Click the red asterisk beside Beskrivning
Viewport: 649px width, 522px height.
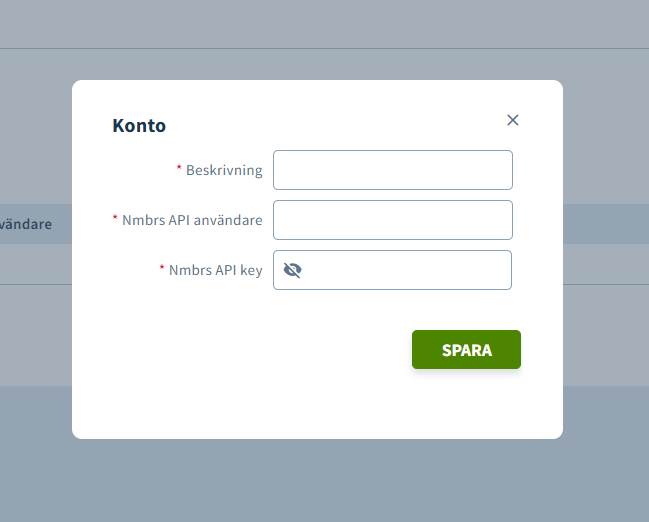pyautogui.click(x=179, y=169)
